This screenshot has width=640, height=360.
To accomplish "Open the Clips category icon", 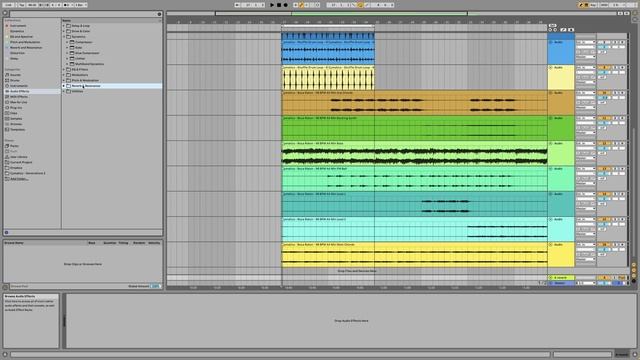I will 7,113.
